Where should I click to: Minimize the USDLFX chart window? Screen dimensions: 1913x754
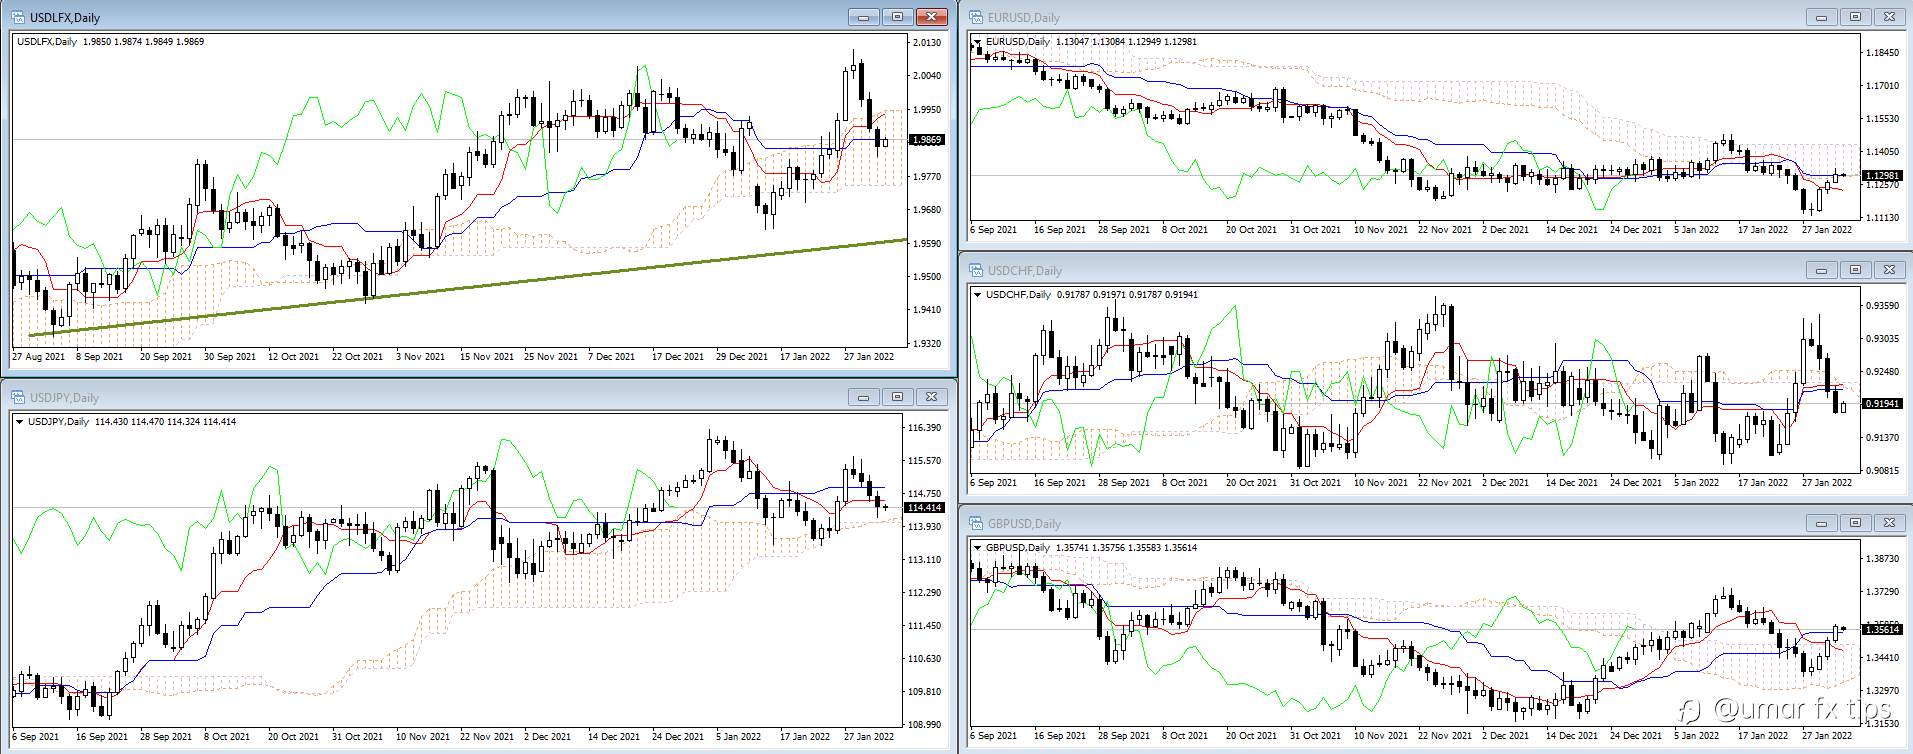(863, 17)
